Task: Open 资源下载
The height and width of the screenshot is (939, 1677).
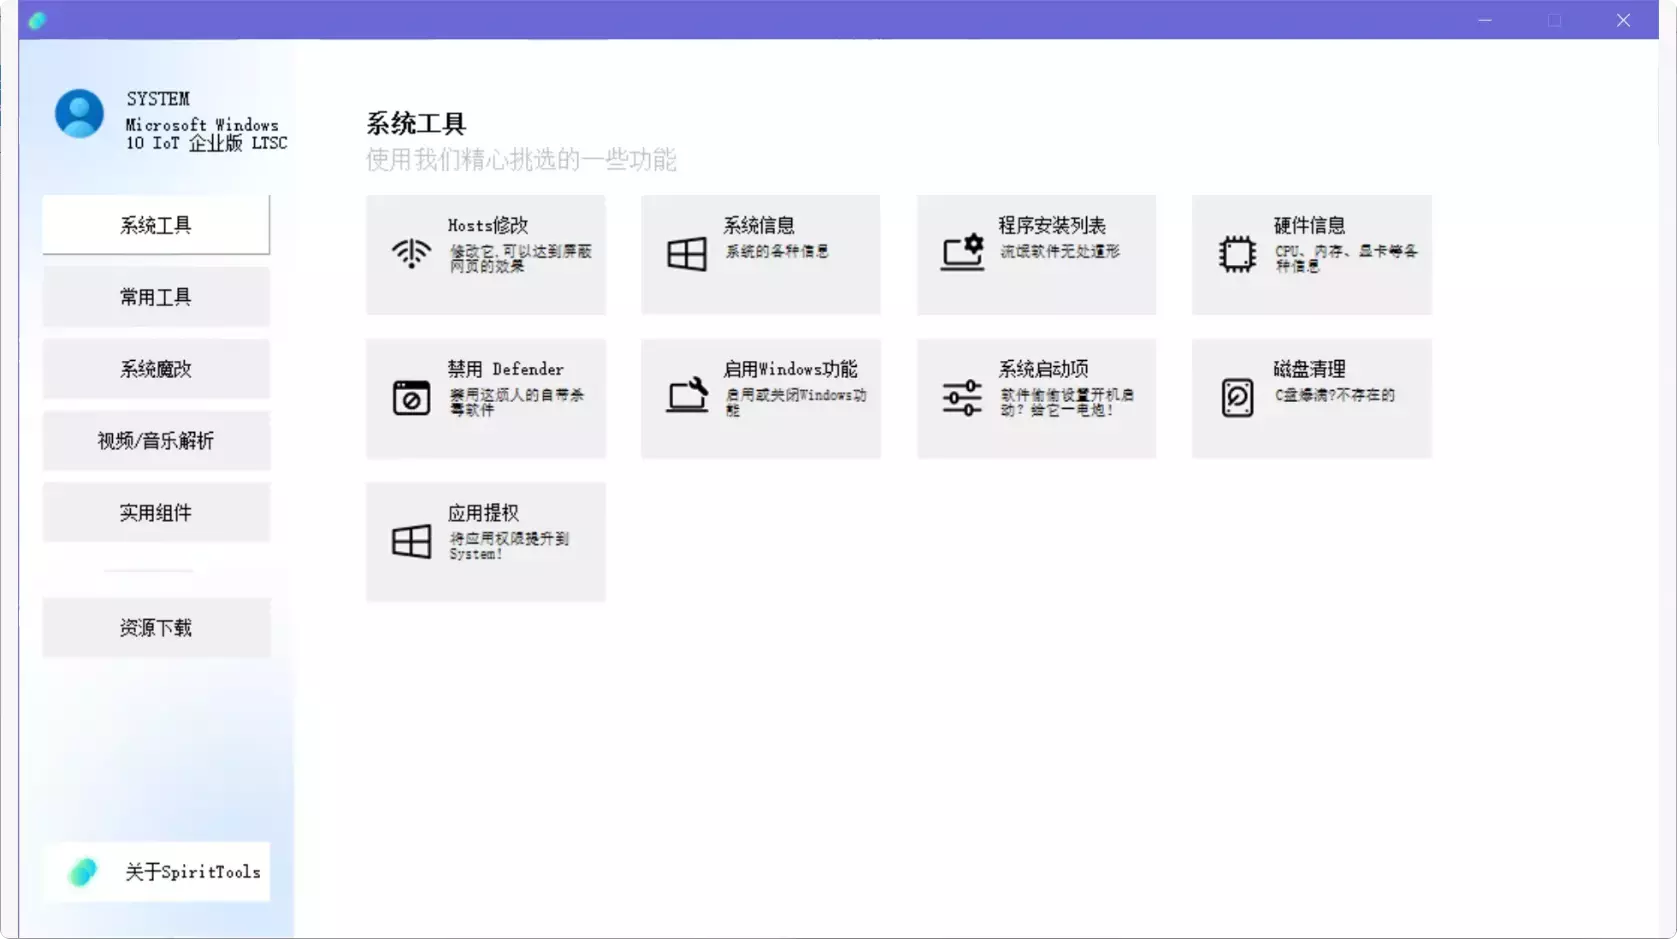Action: tap(156, 627)
